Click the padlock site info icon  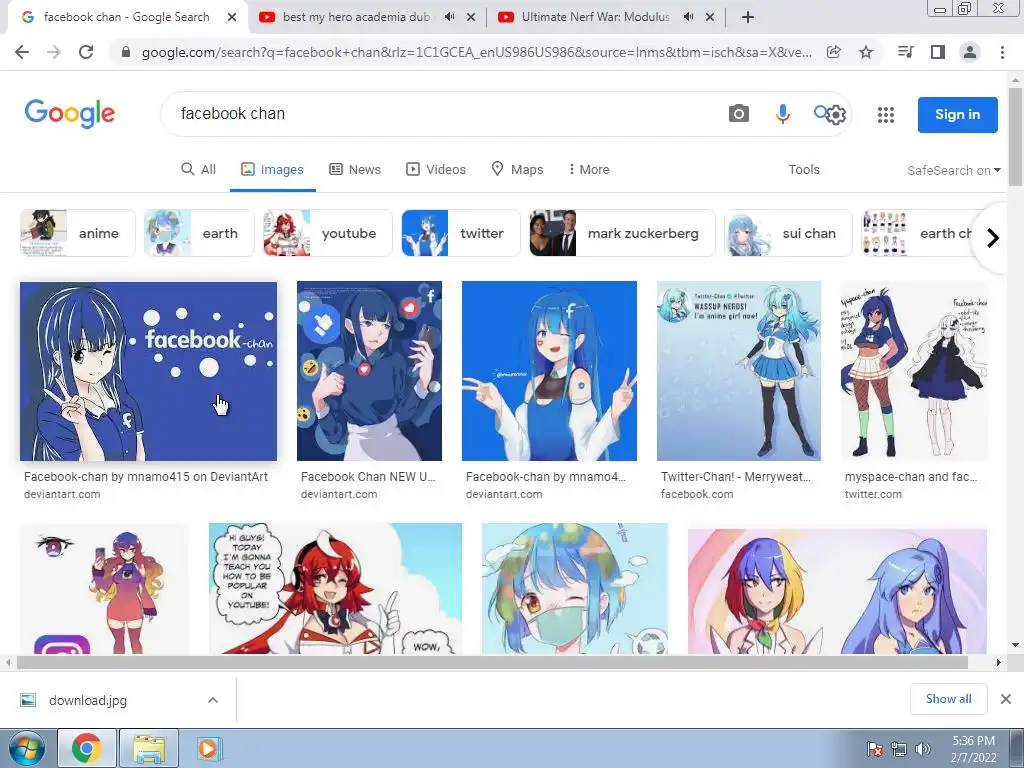(x=125, y=52)
